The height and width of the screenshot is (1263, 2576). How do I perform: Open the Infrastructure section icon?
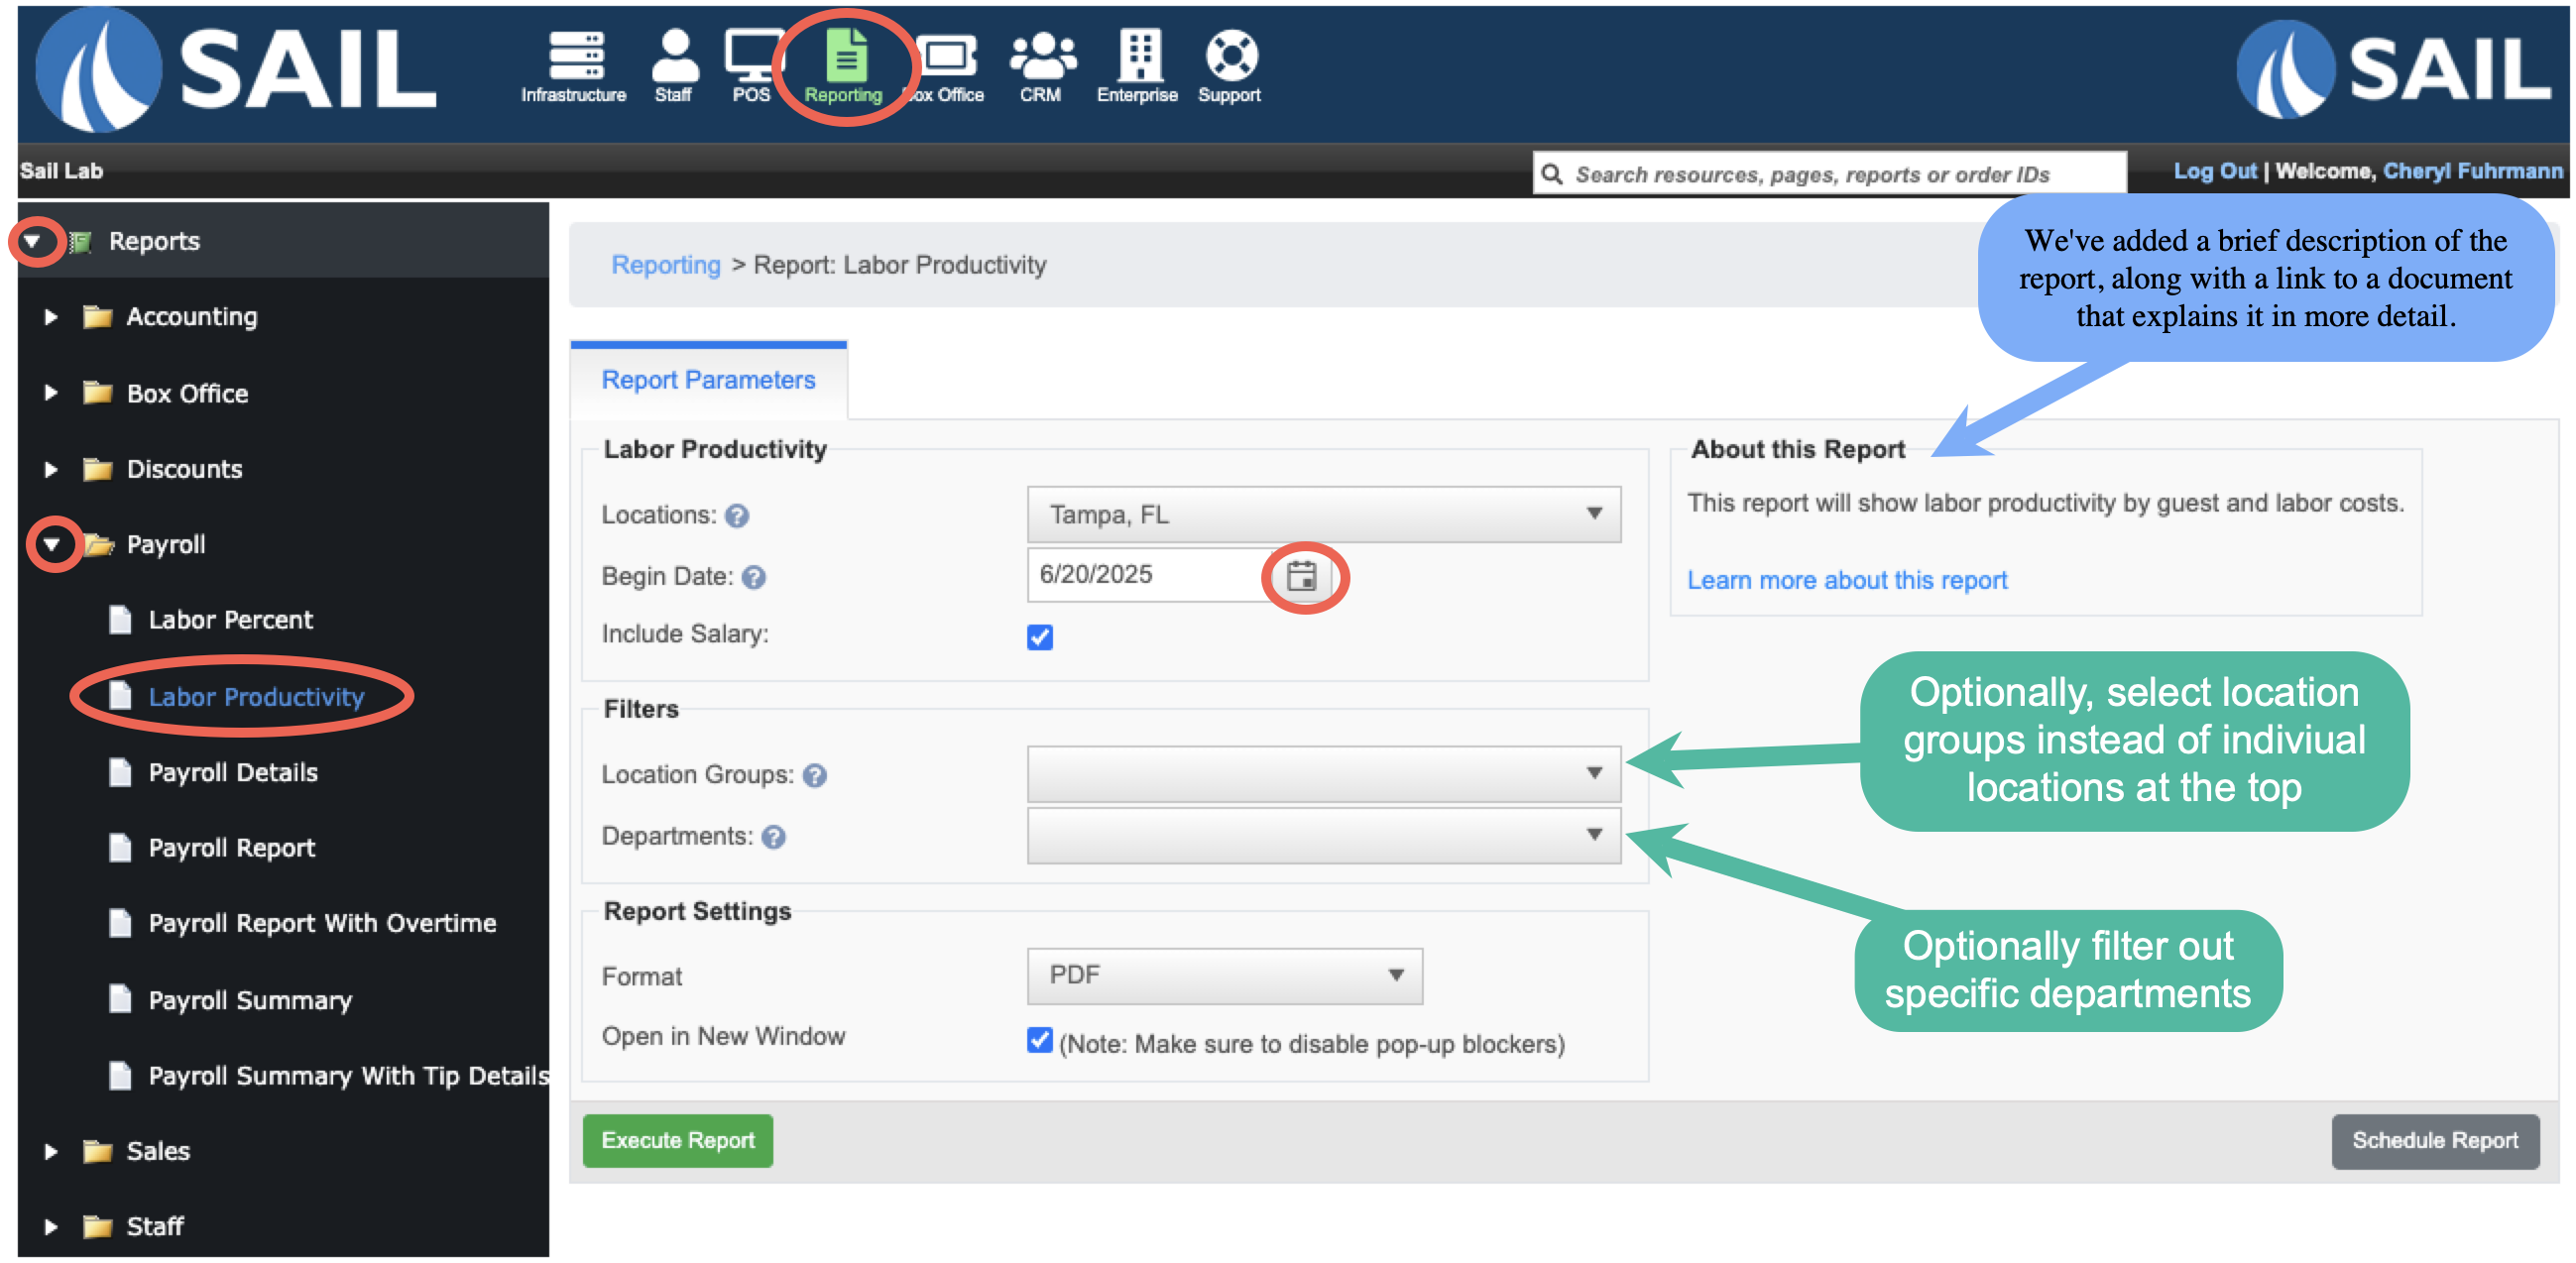coord(574,55)
